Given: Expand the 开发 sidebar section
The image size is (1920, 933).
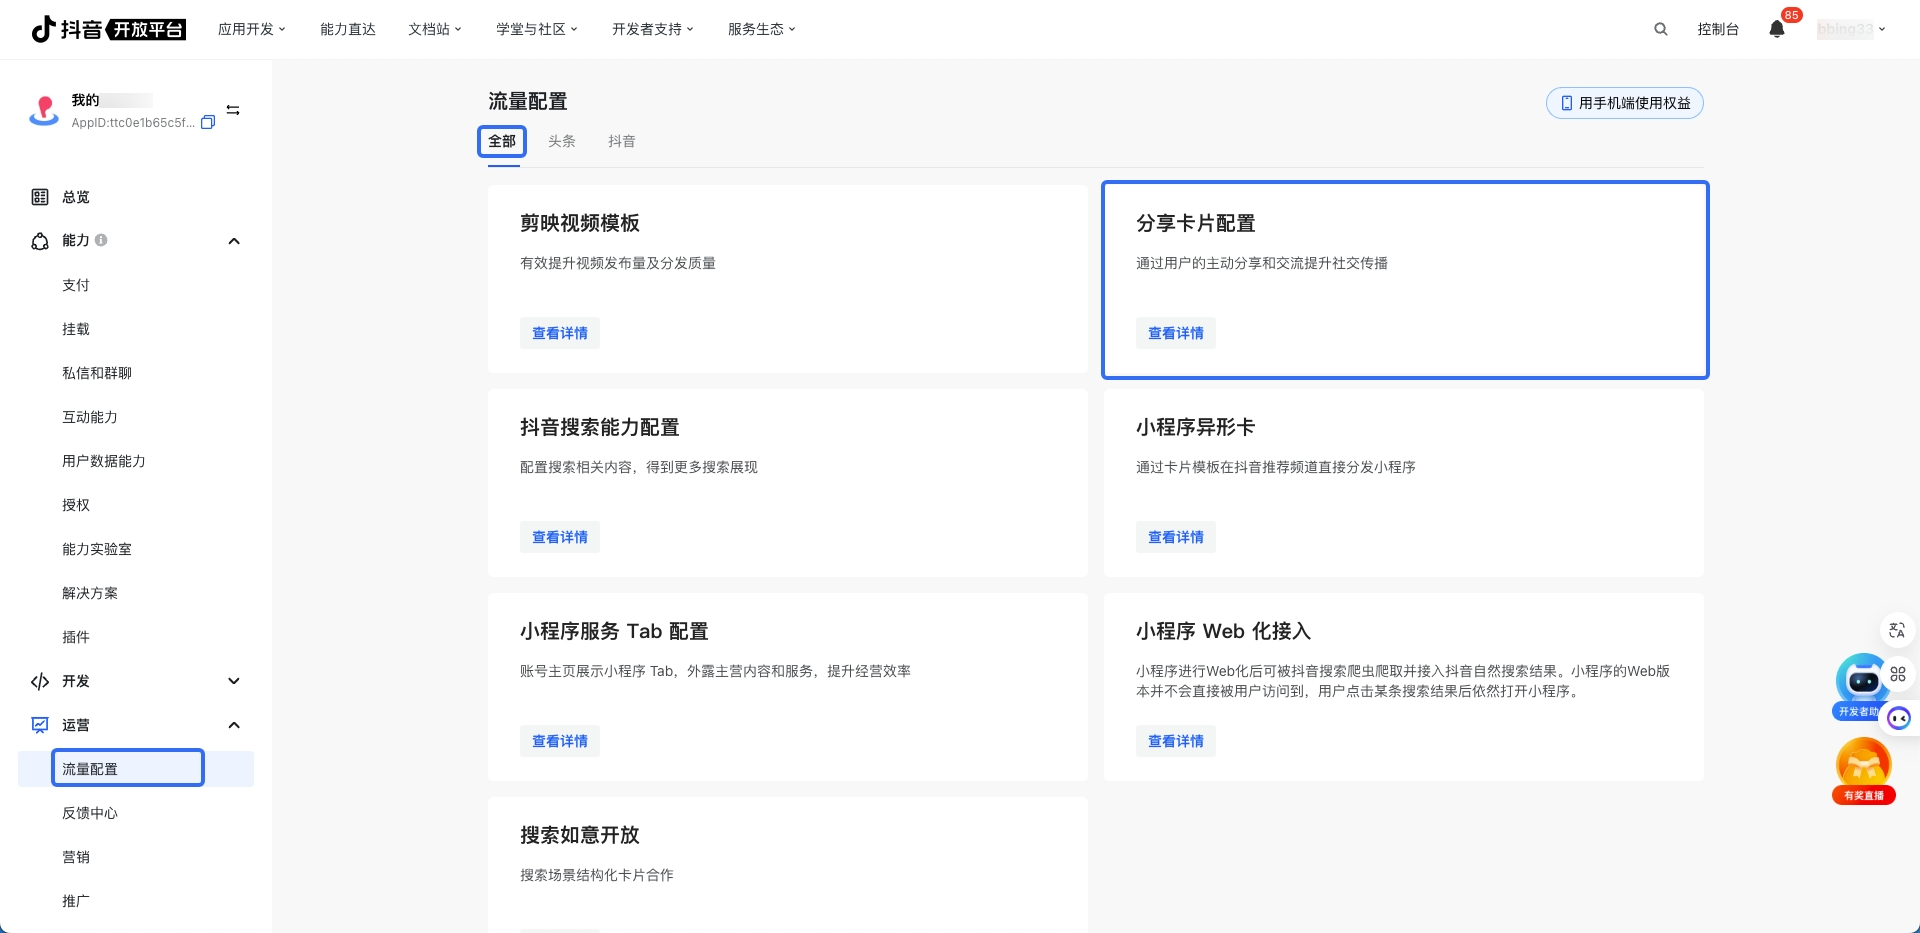Looking at the screenshot, I should [x=234, y=681].
